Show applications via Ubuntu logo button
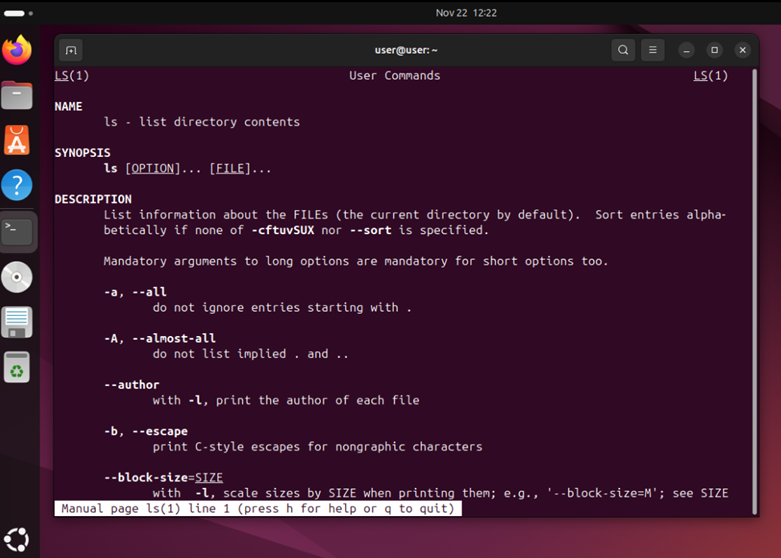Image resolution: width=781 pixels, height=558 pixels. pos(17,537)
